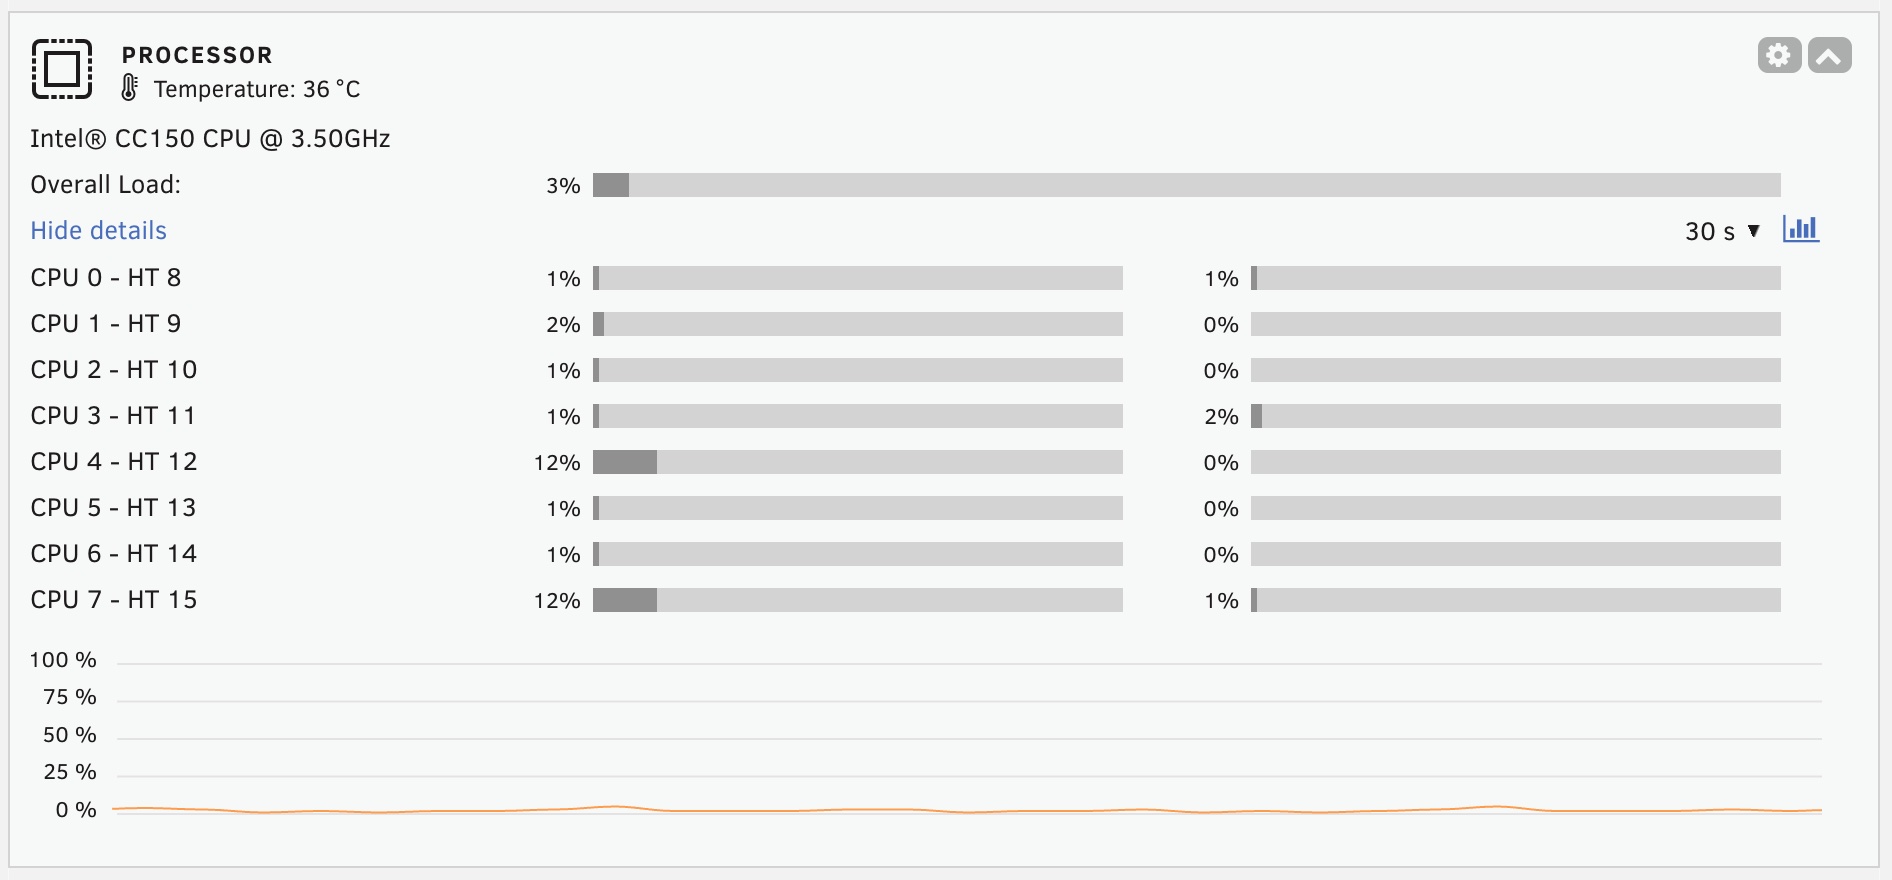Click the Overall Load progress bar
This screenshot has height=880, width=1892.
click(x=1186, y=185)
